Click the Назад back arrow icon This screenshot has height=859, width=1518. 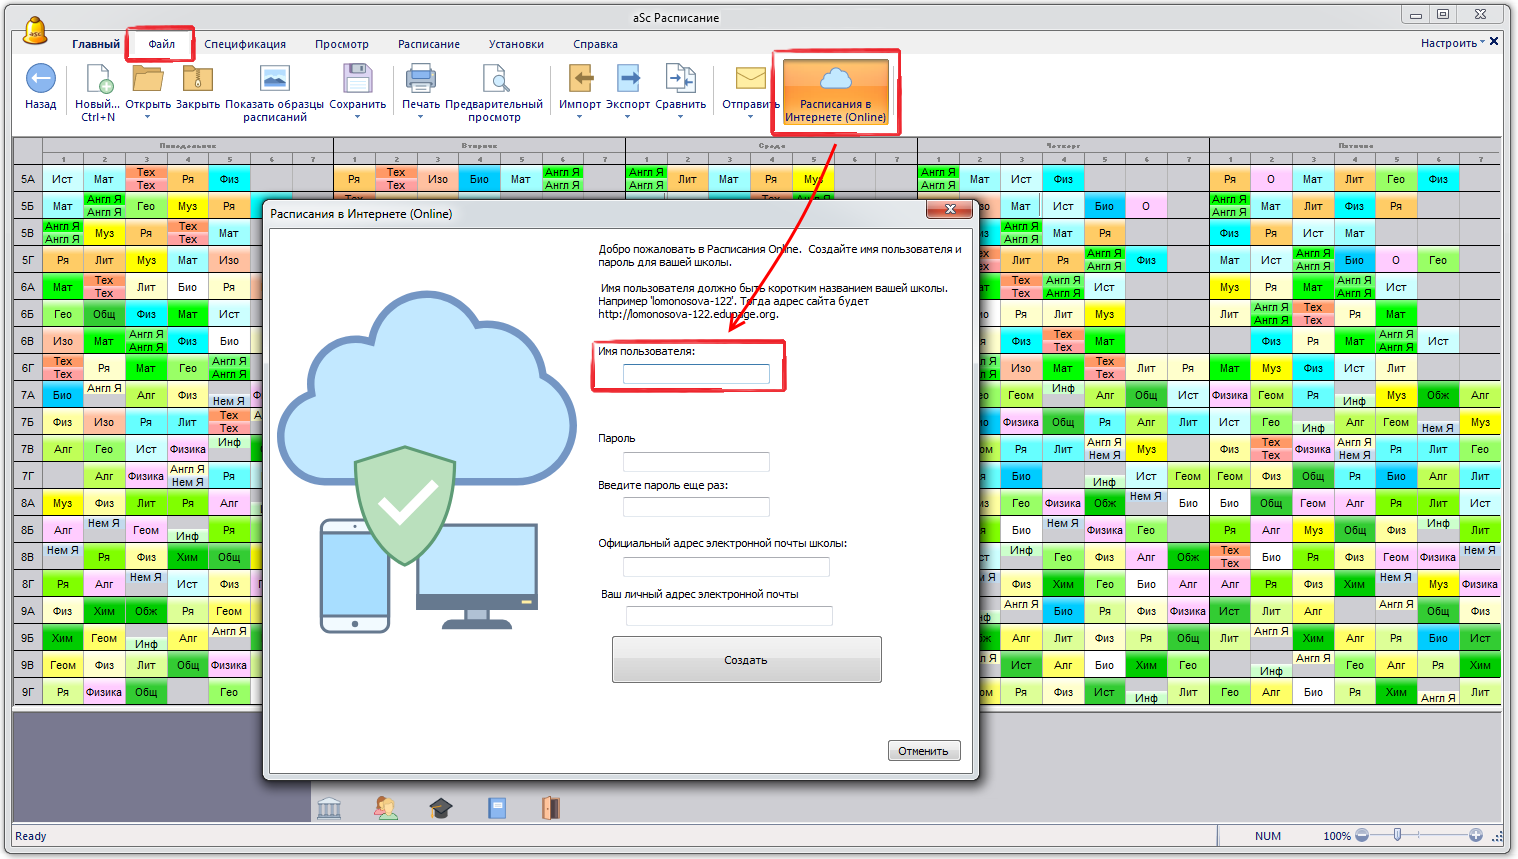40,79
